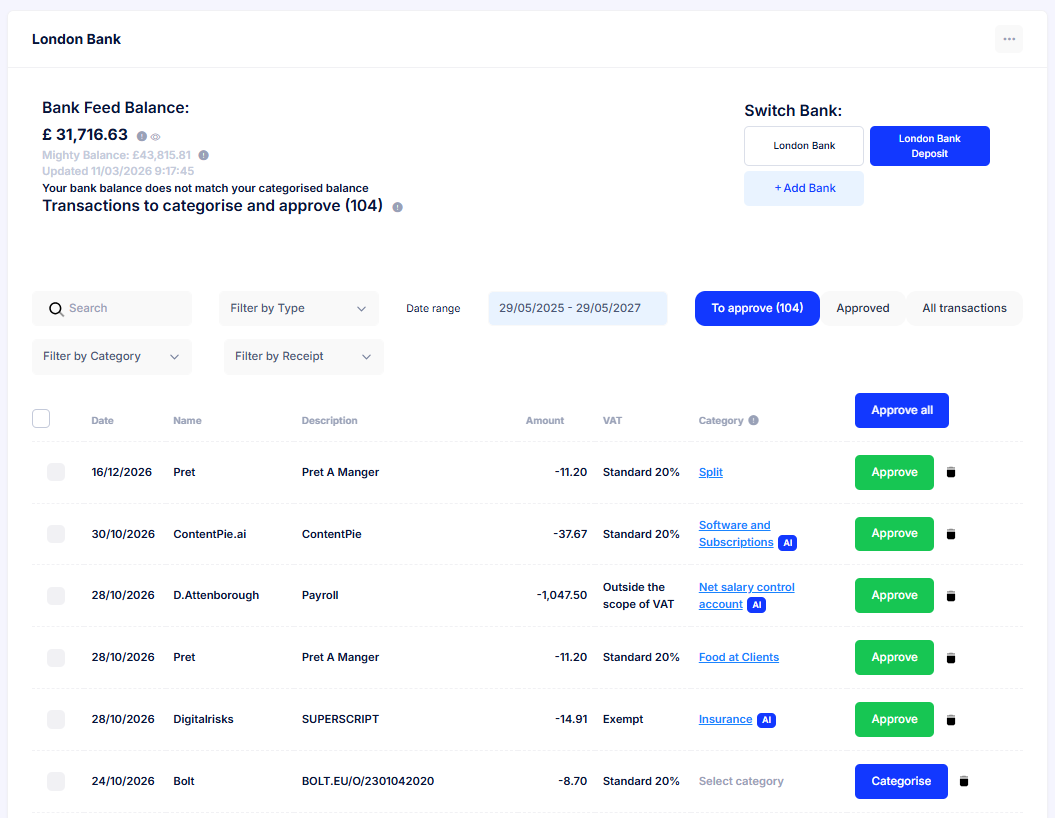The width and height of the screenshot is (1055, 818).
Task: Delete the Bolt transaction
Action: pos(963,781)
